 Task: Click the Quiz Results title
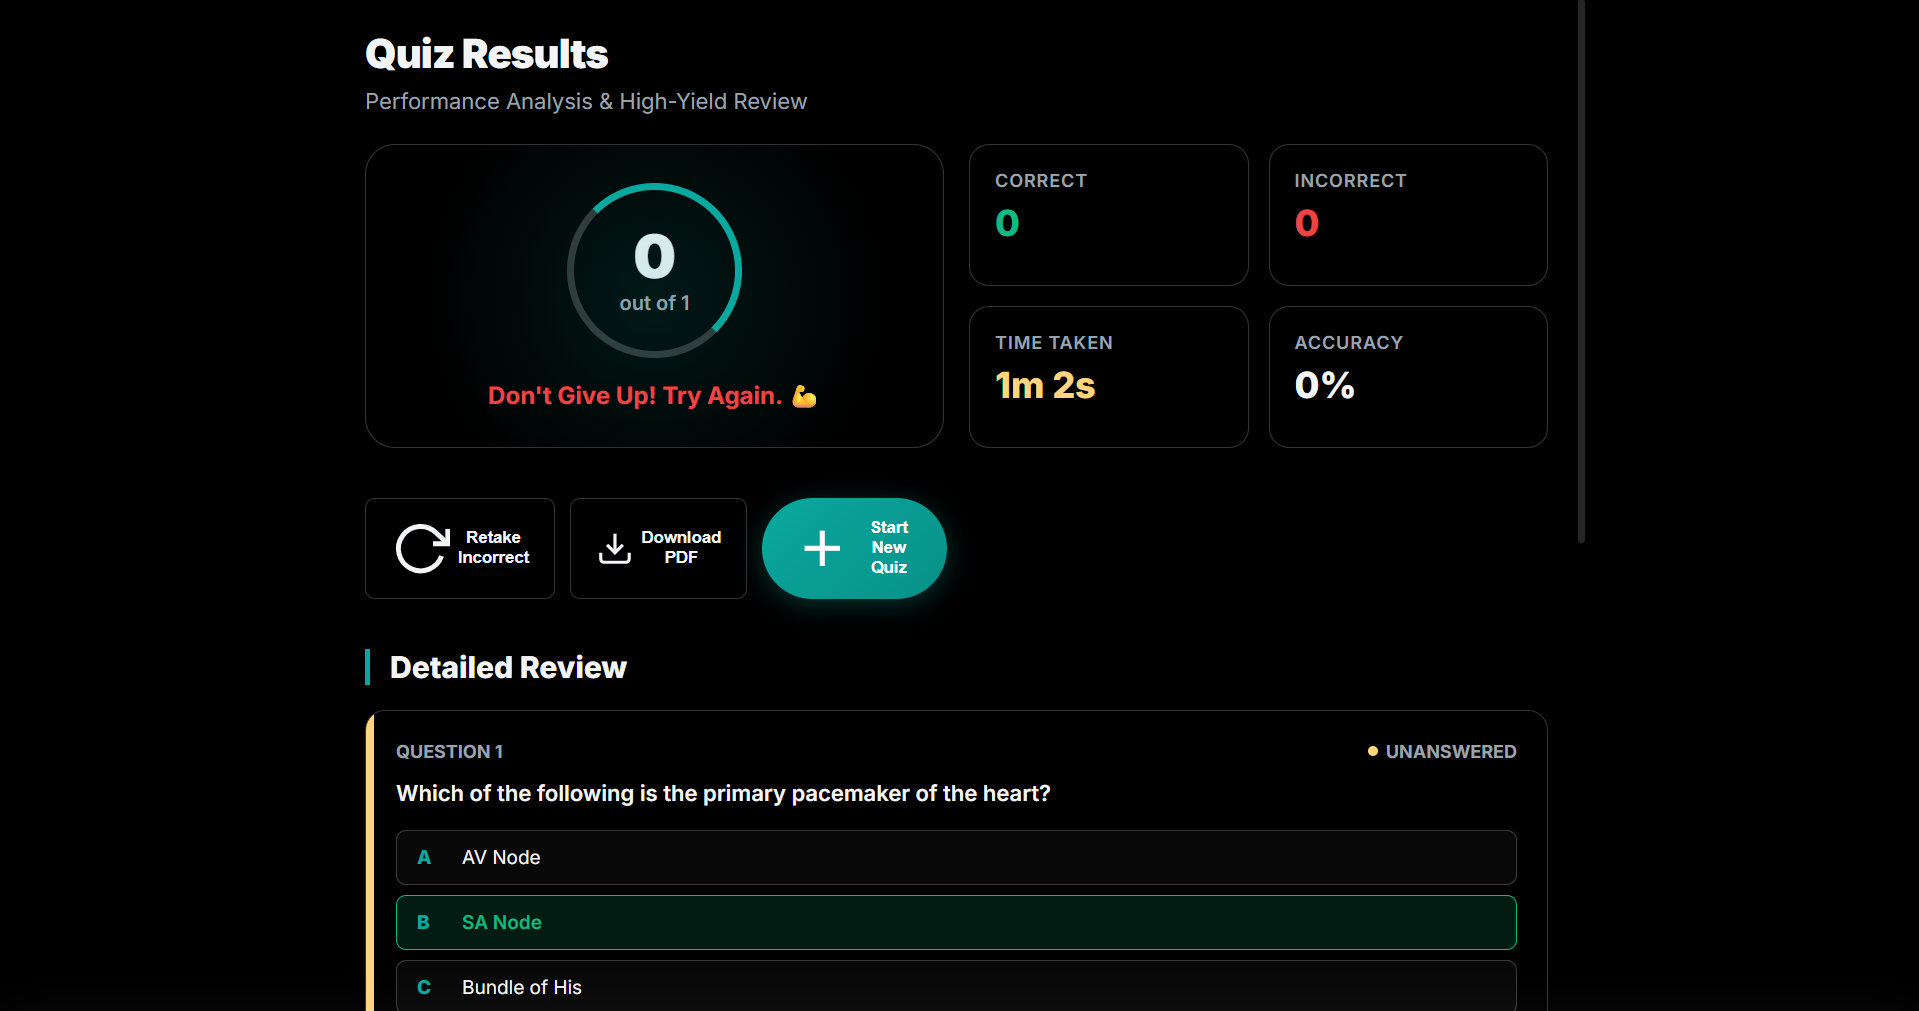(x=486, y=53)
